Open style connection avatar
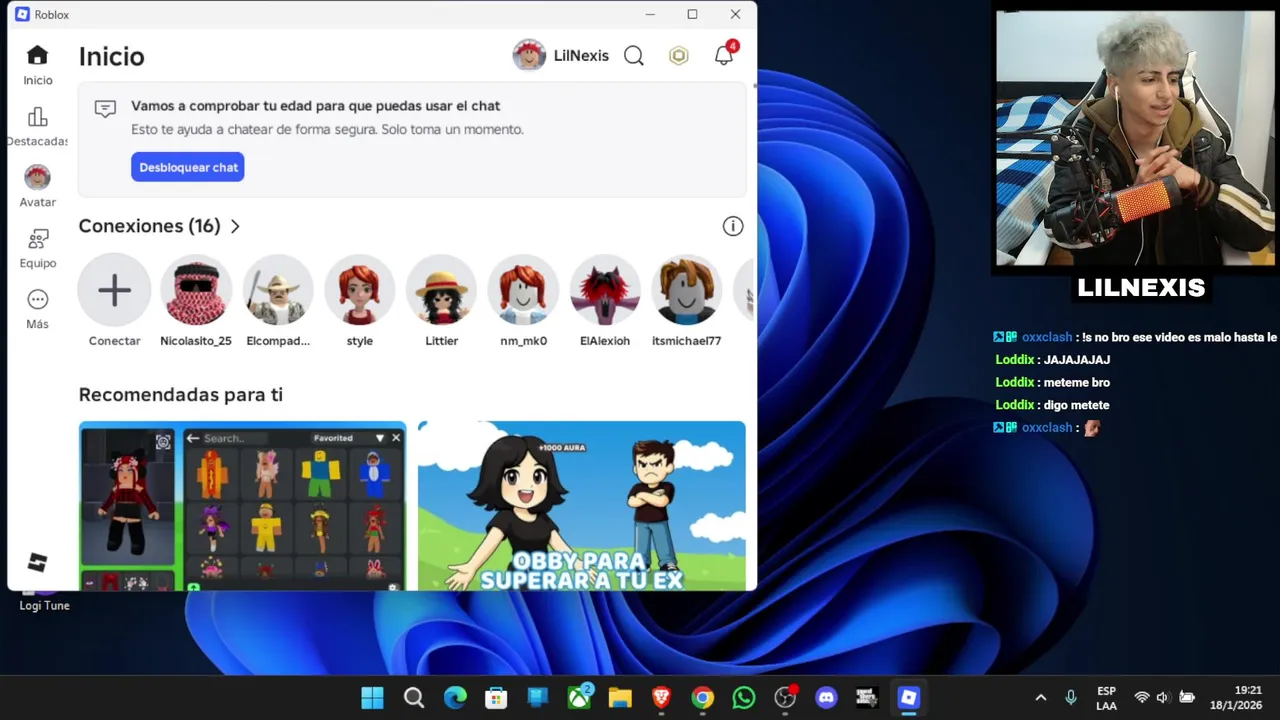 360,291
